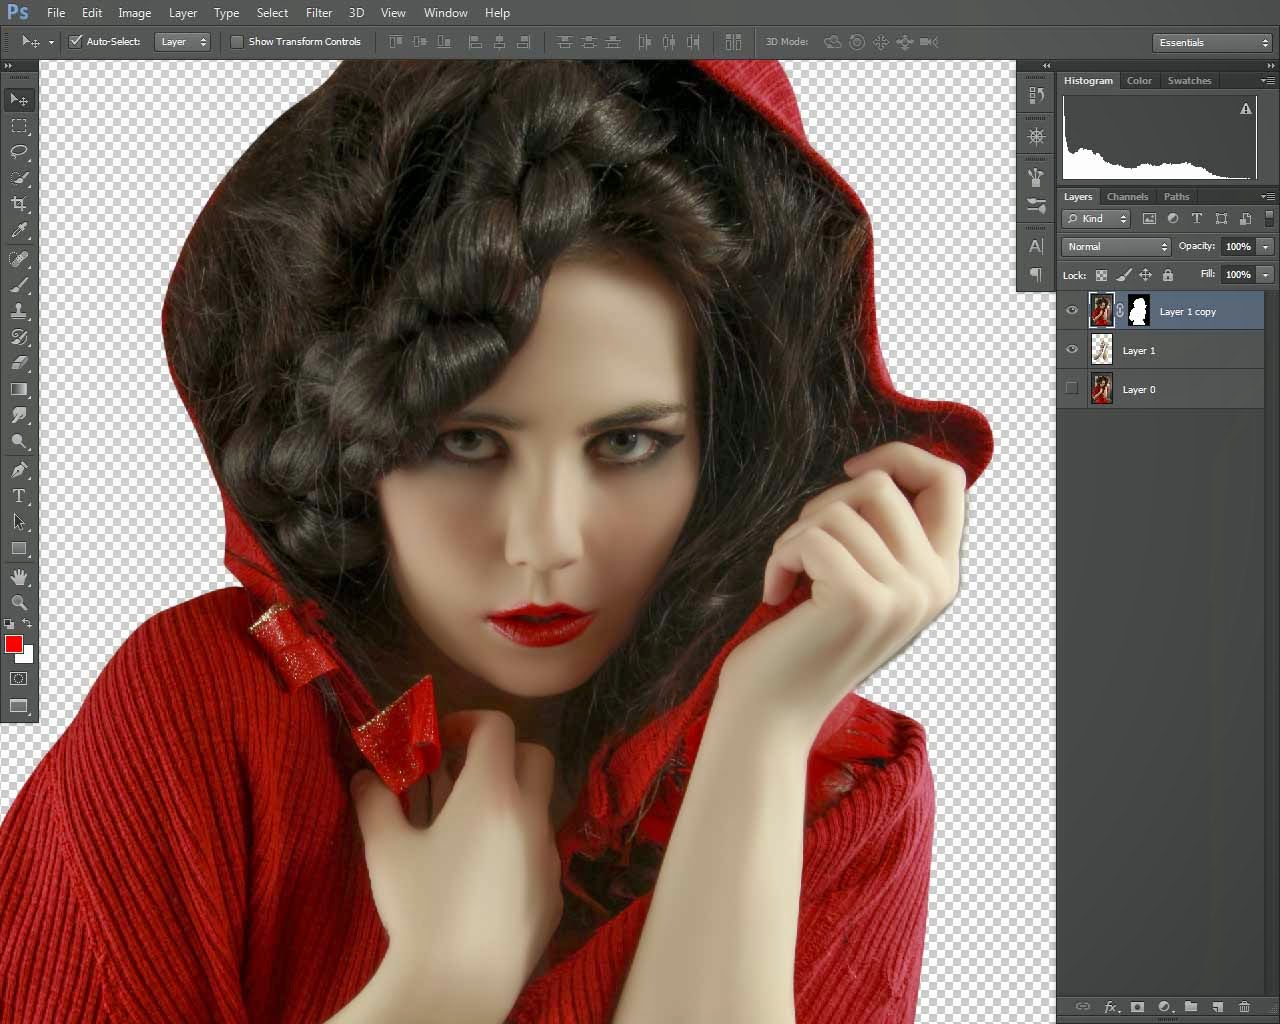This screenshot has width=1280, height=1024.
Task: Click the red foreground color swatch
Action: coord(13,644)
